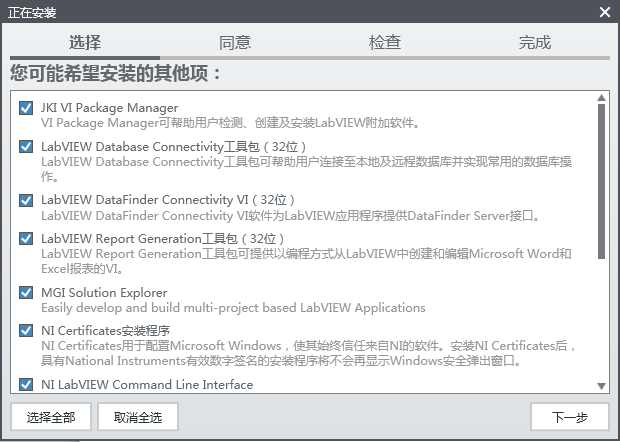Click the 选择全部 button

point(51,417)
